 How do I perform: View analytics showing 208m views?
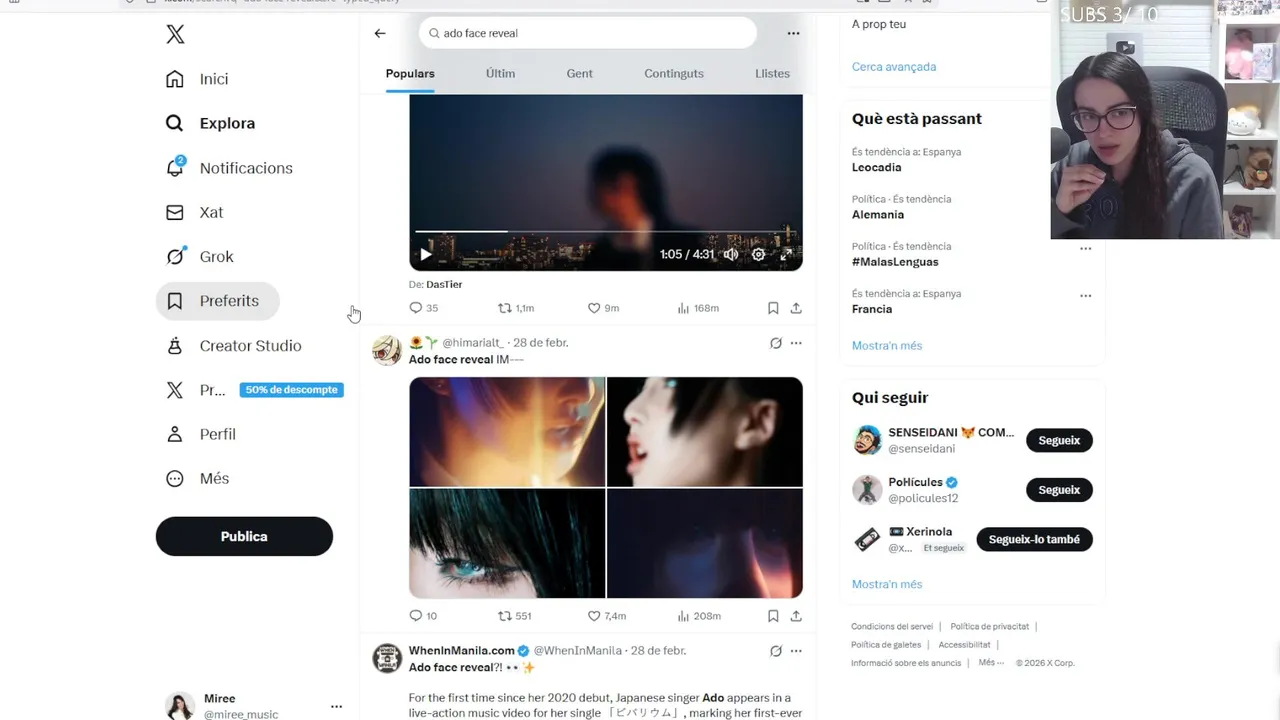pyautogui.click(x=698, y=616)
